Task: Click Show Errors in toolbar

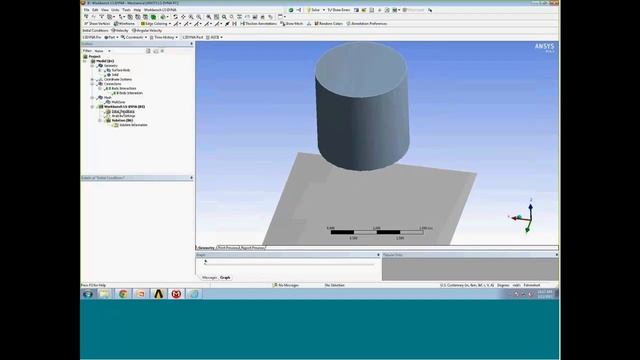Action: click(338, 10)
